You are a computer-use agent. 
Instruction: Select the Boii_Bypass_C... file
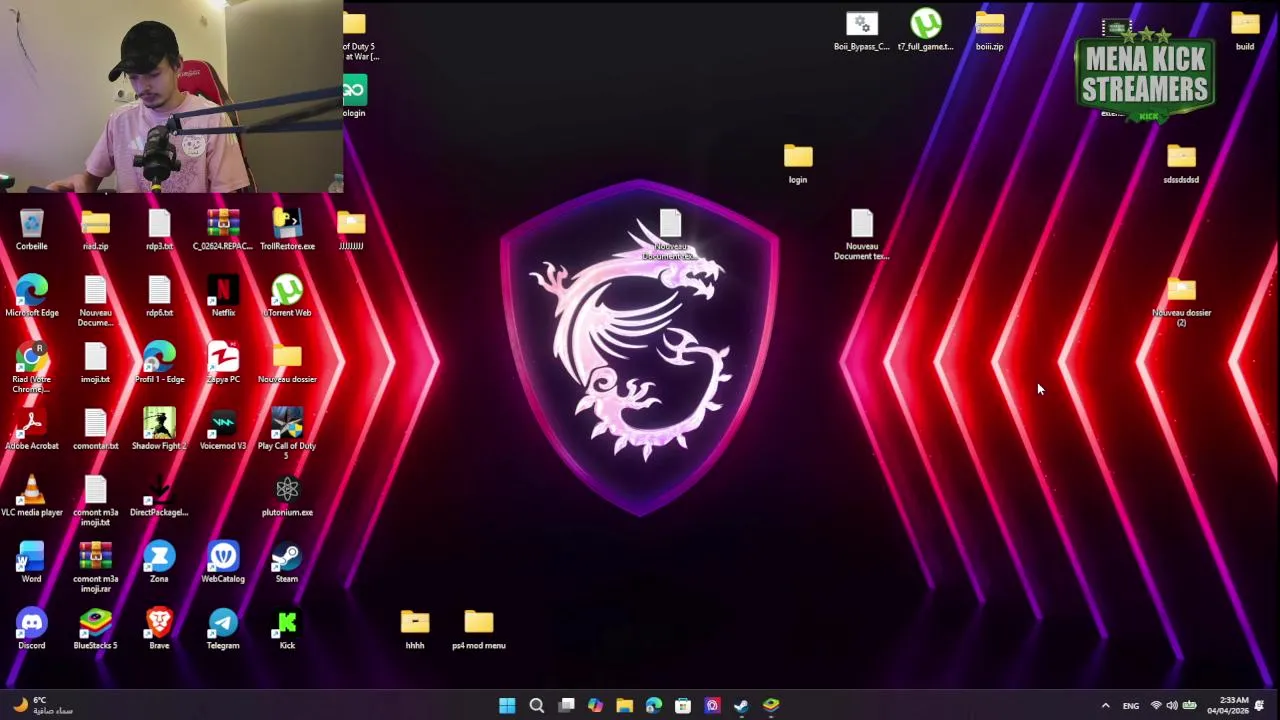pos(862,30)
